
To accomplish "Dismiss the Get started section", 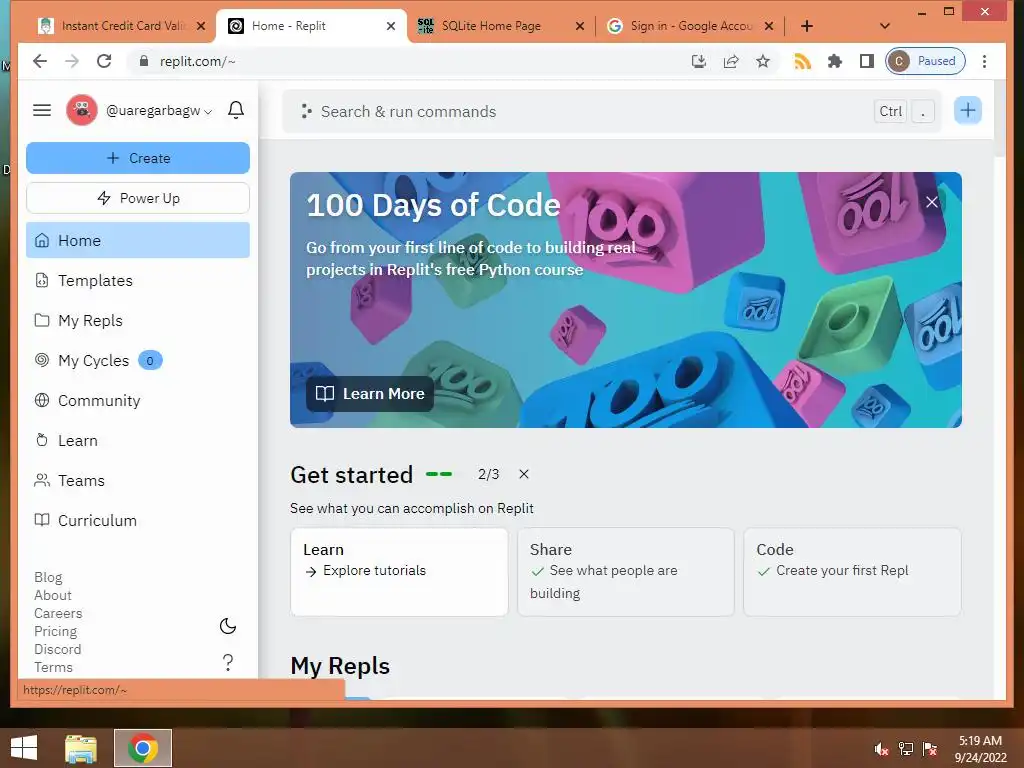I will click(x=524, y=474).
